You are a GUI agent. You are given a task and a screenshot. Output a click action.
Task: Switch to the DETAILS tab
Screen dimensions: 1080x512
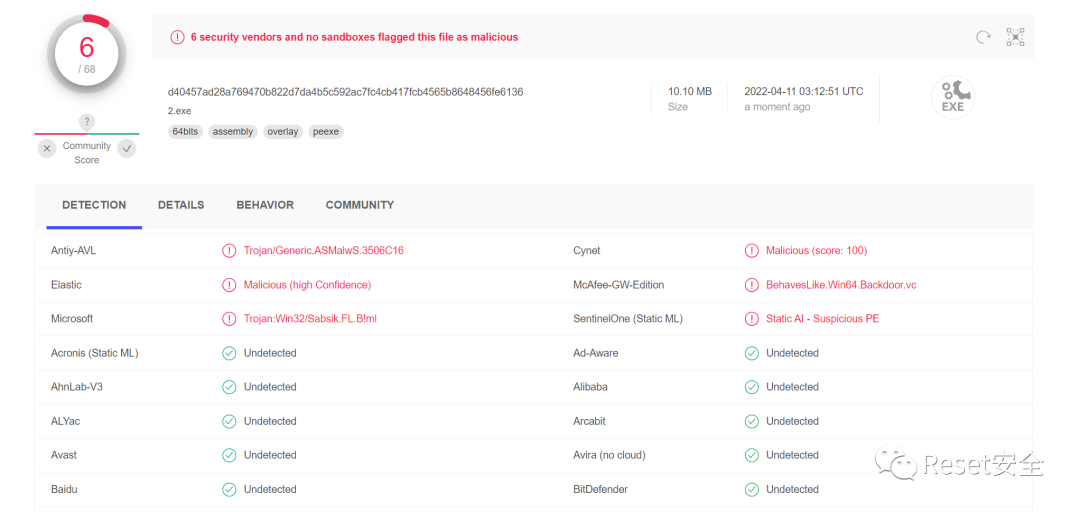click(181, 205)
